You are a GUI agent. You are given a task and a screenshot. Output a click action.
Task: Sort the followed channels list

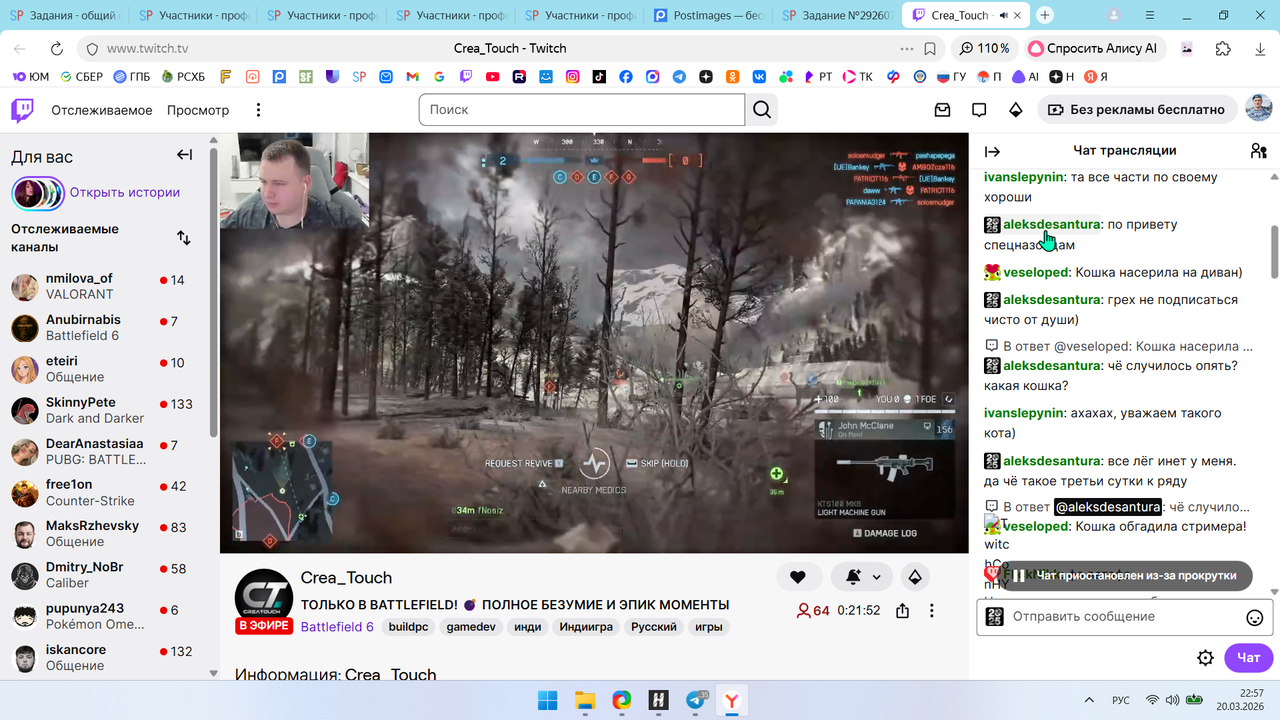click(x=184, y=238)
